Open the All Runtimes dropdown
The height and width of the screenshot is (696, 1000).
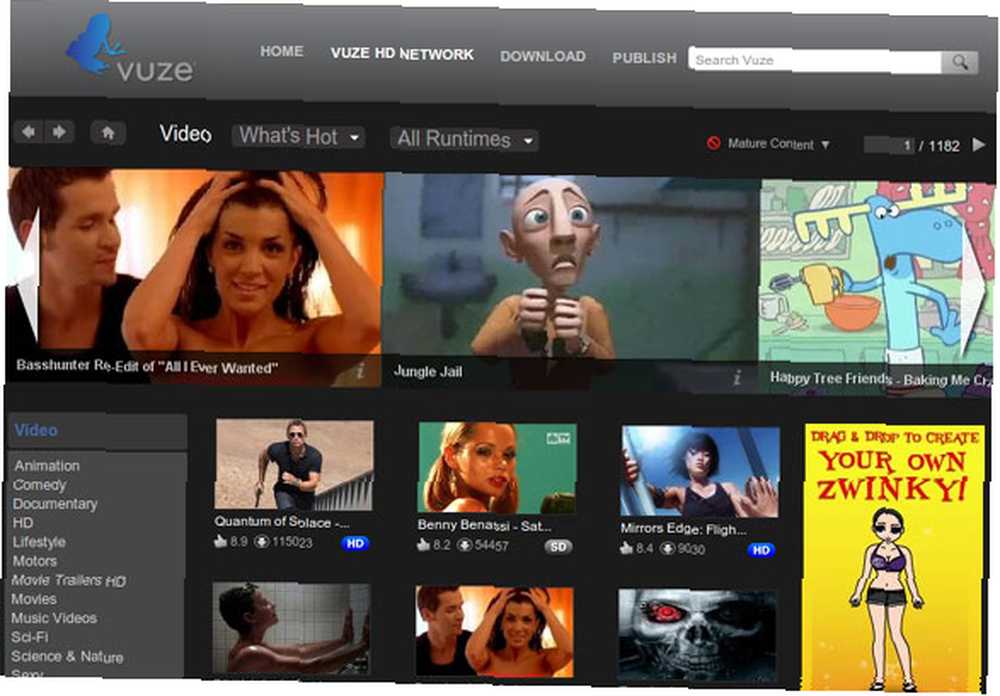pyautogui.click(x=464, y=139)
